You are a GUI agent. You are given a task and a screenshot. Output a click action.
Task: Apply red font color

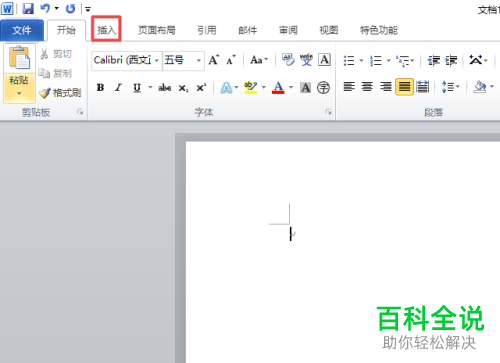278,88
